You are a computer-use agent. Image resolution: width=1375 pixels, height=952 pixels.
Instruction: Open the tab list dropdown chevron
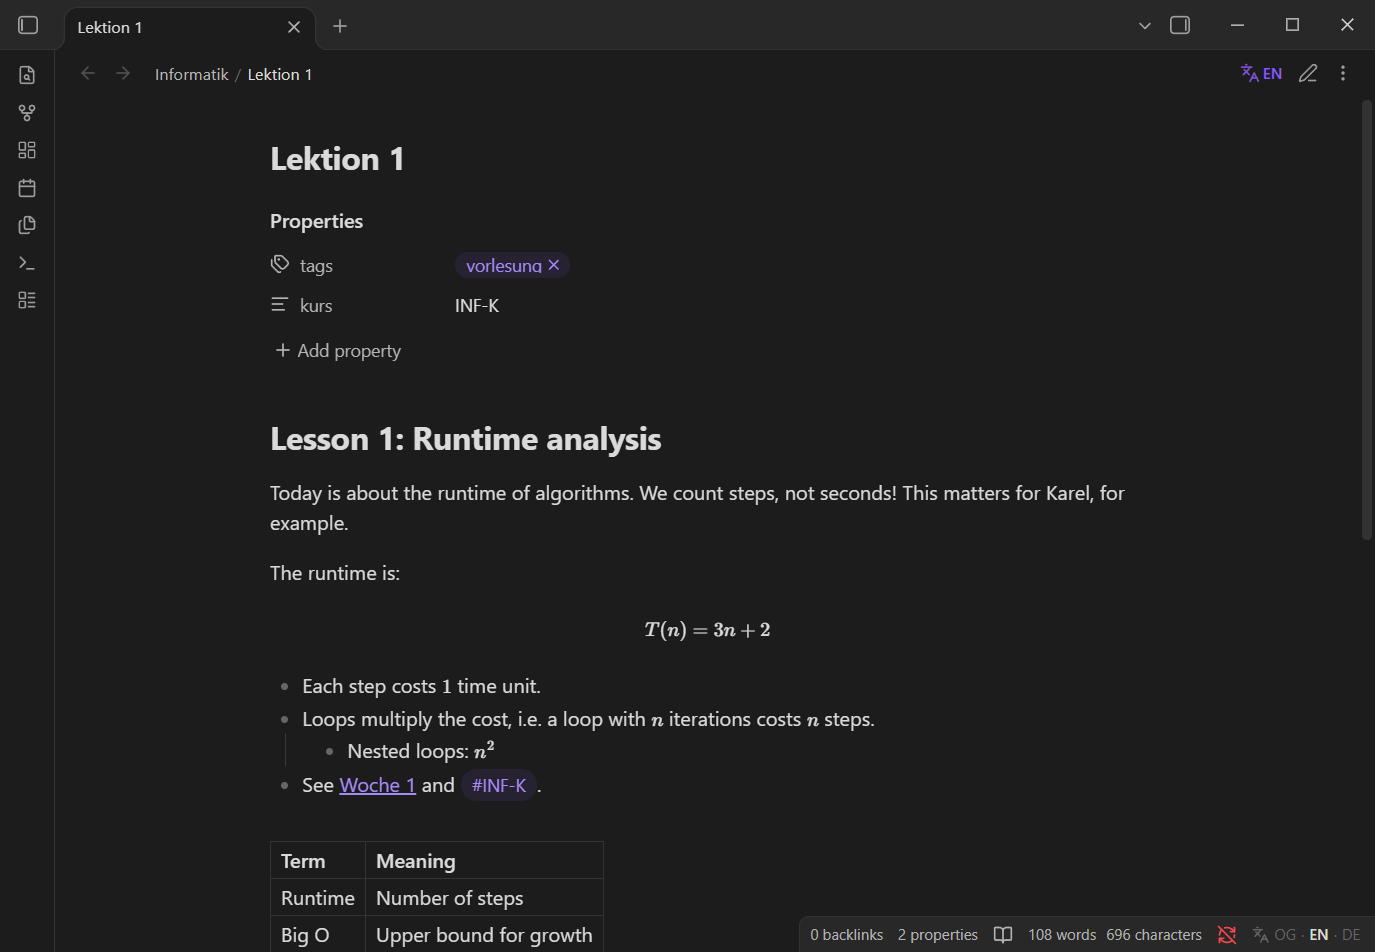pyautogui.click(x=1145, y=26)
